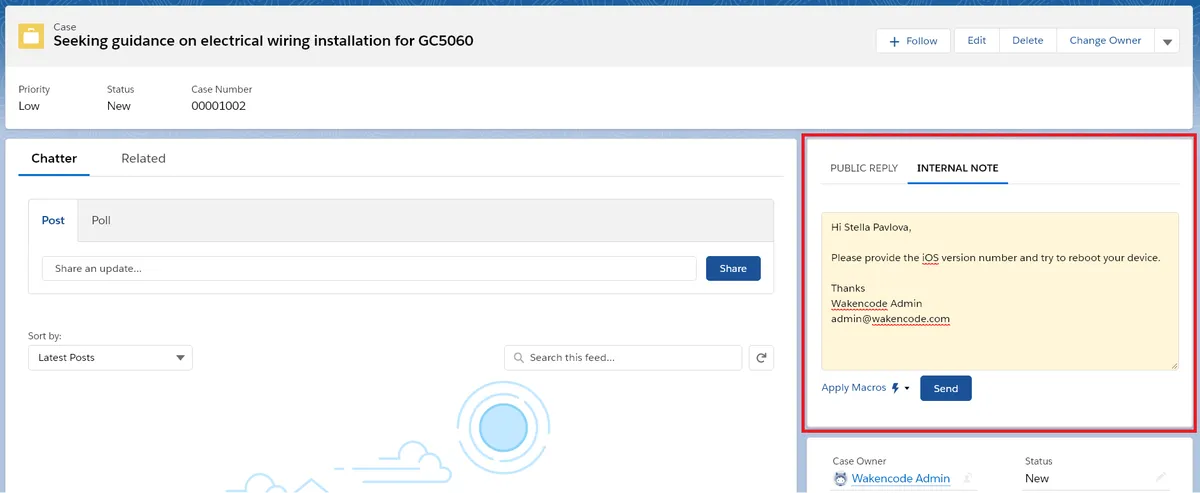Image resolution: width=1200 pixels, height=493 pixels.
Task: Follow this case
Action: [x=913, y=41]
